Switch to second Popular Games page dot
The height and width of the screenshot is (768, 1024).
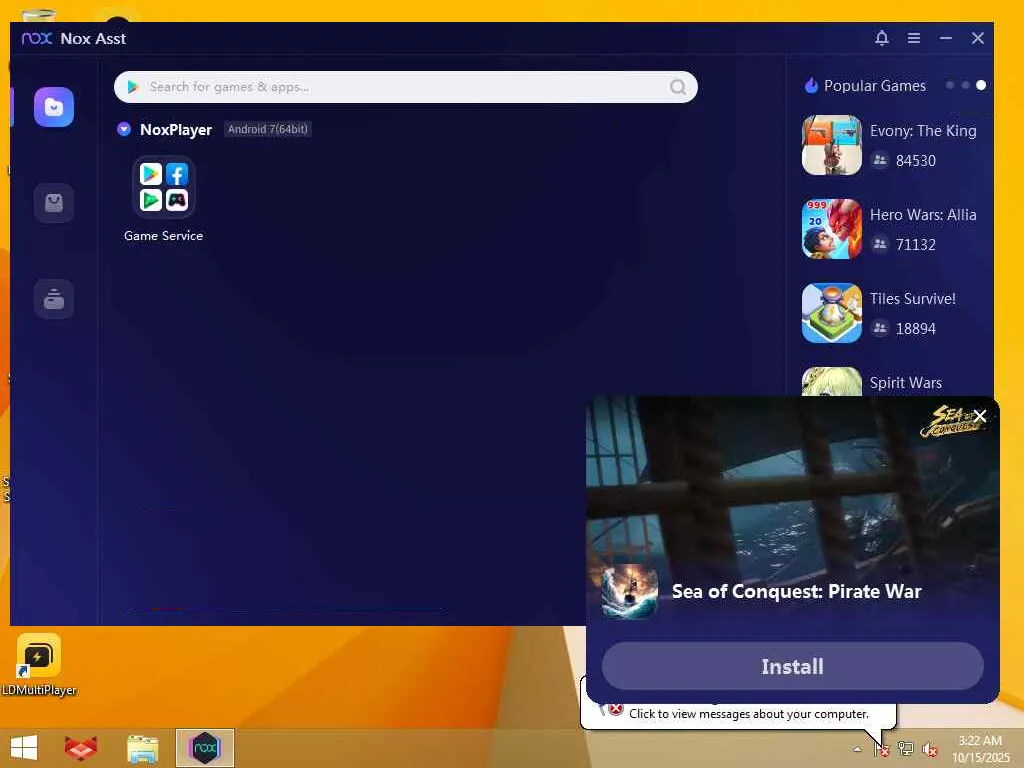(x=965, y=86)
